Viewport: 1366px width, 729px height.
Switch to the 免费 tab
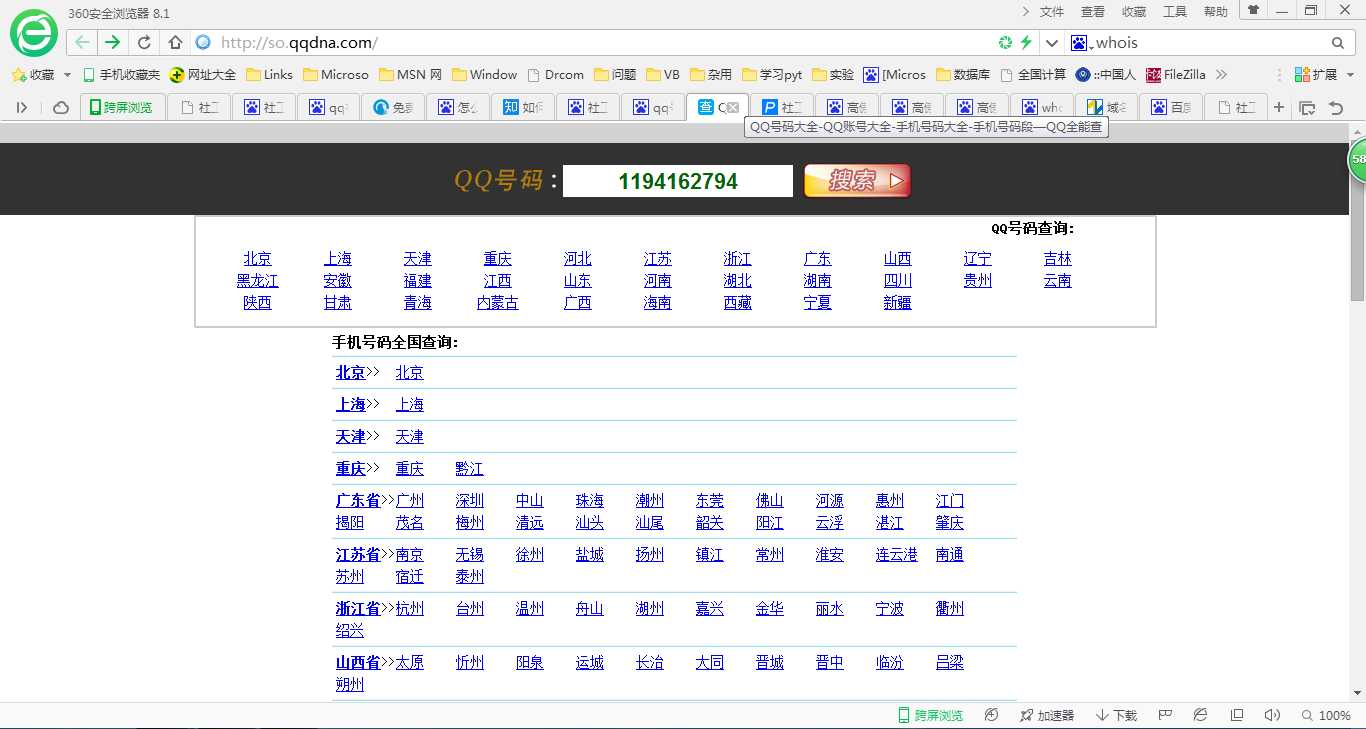393,107
